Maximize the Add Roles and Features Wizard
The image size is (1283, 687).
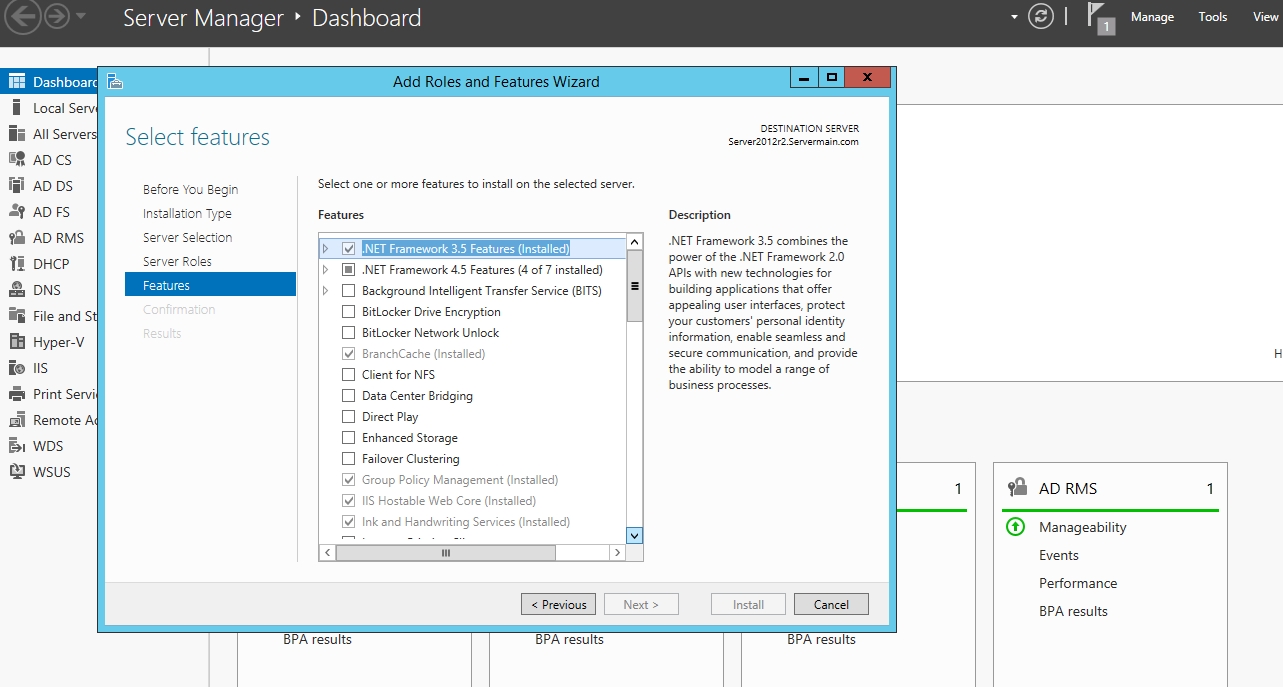click(x=831, y=77)
